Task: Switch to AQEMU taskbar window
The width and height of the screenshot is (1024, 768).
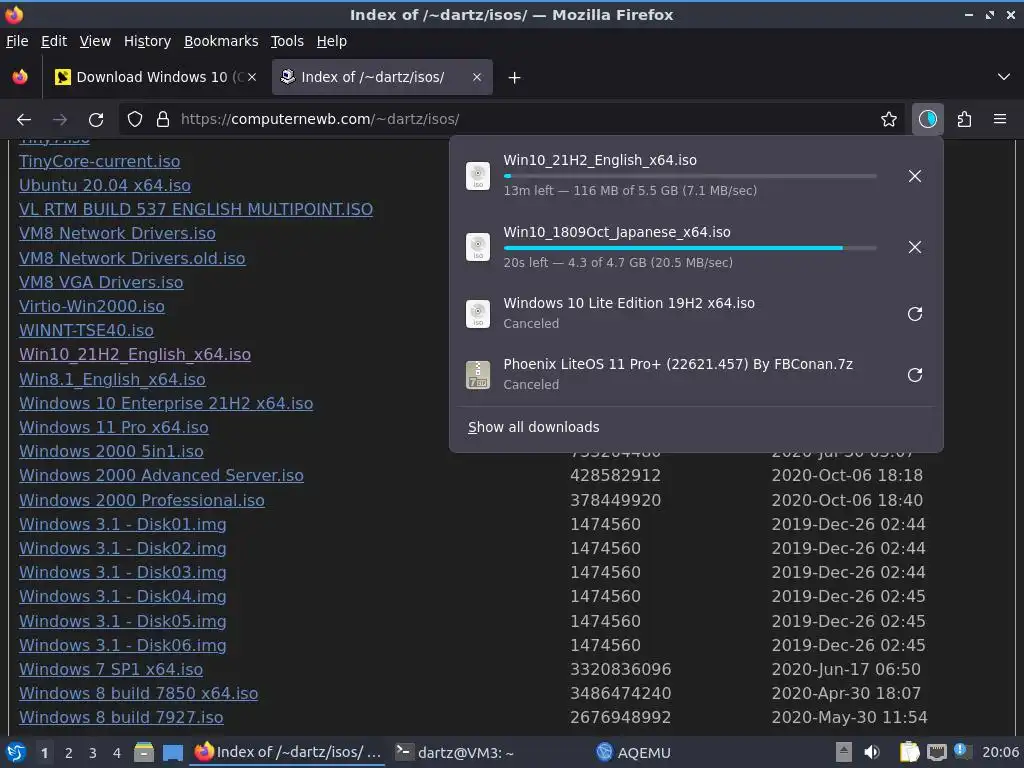Action: click(x=634, y=753)
